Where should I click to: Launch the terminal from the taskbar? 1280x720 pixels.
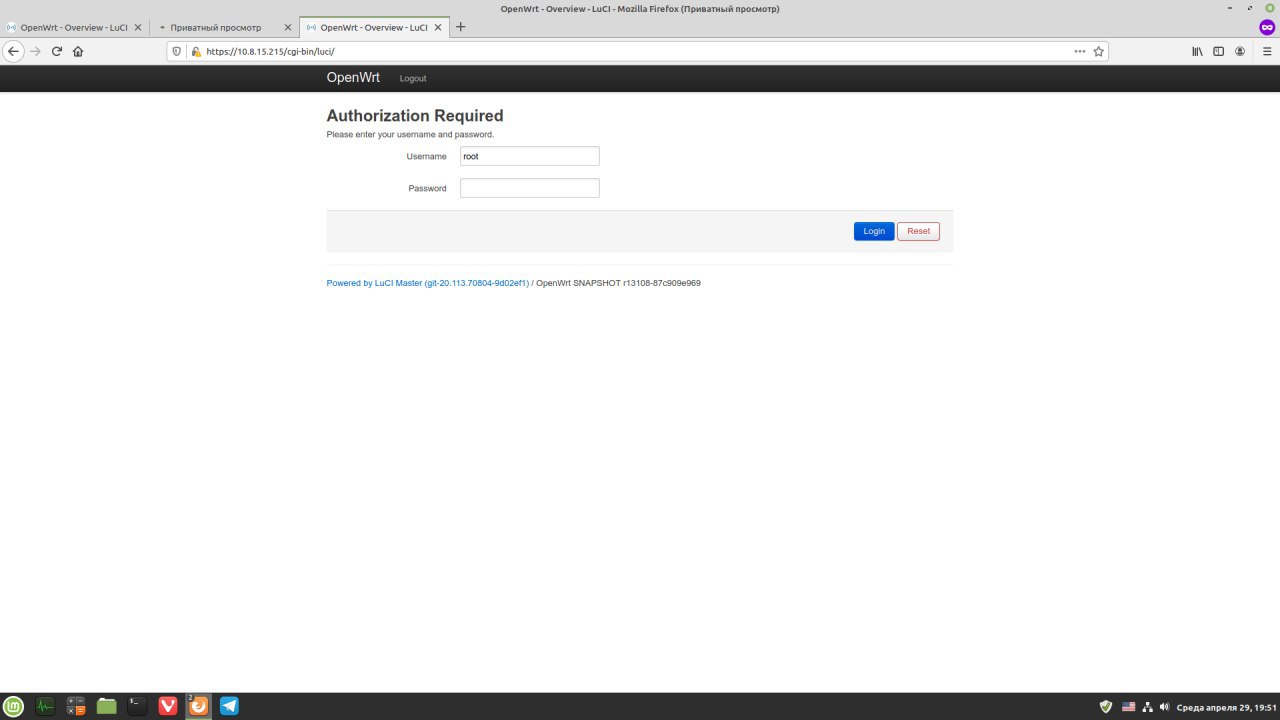[137, 706]
